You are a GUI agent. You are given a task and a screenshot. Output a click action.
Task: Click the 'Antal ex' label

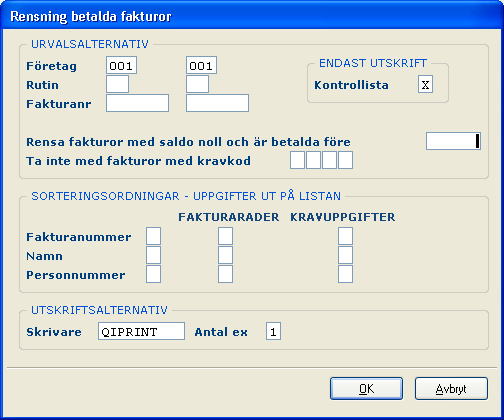(x=221, y=332)
